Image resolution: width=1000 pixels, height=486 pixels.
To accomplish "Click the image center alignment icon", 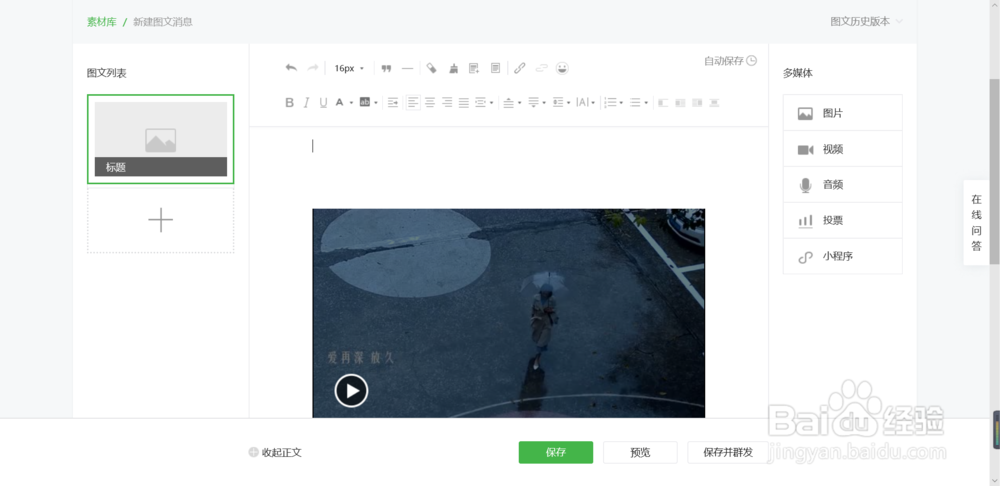I will (714, 103).
